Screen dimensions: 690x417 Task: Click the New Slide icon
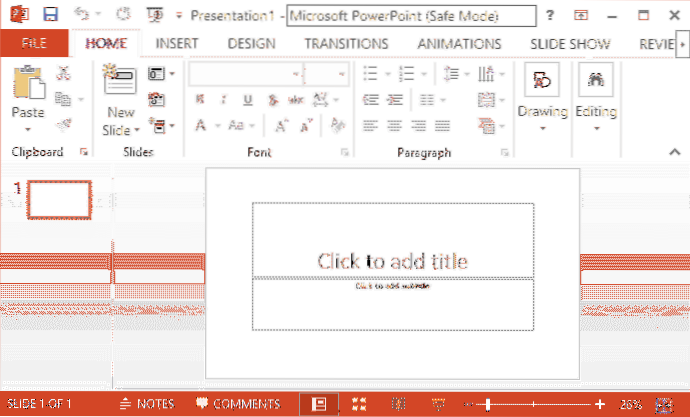coord(120,86)
